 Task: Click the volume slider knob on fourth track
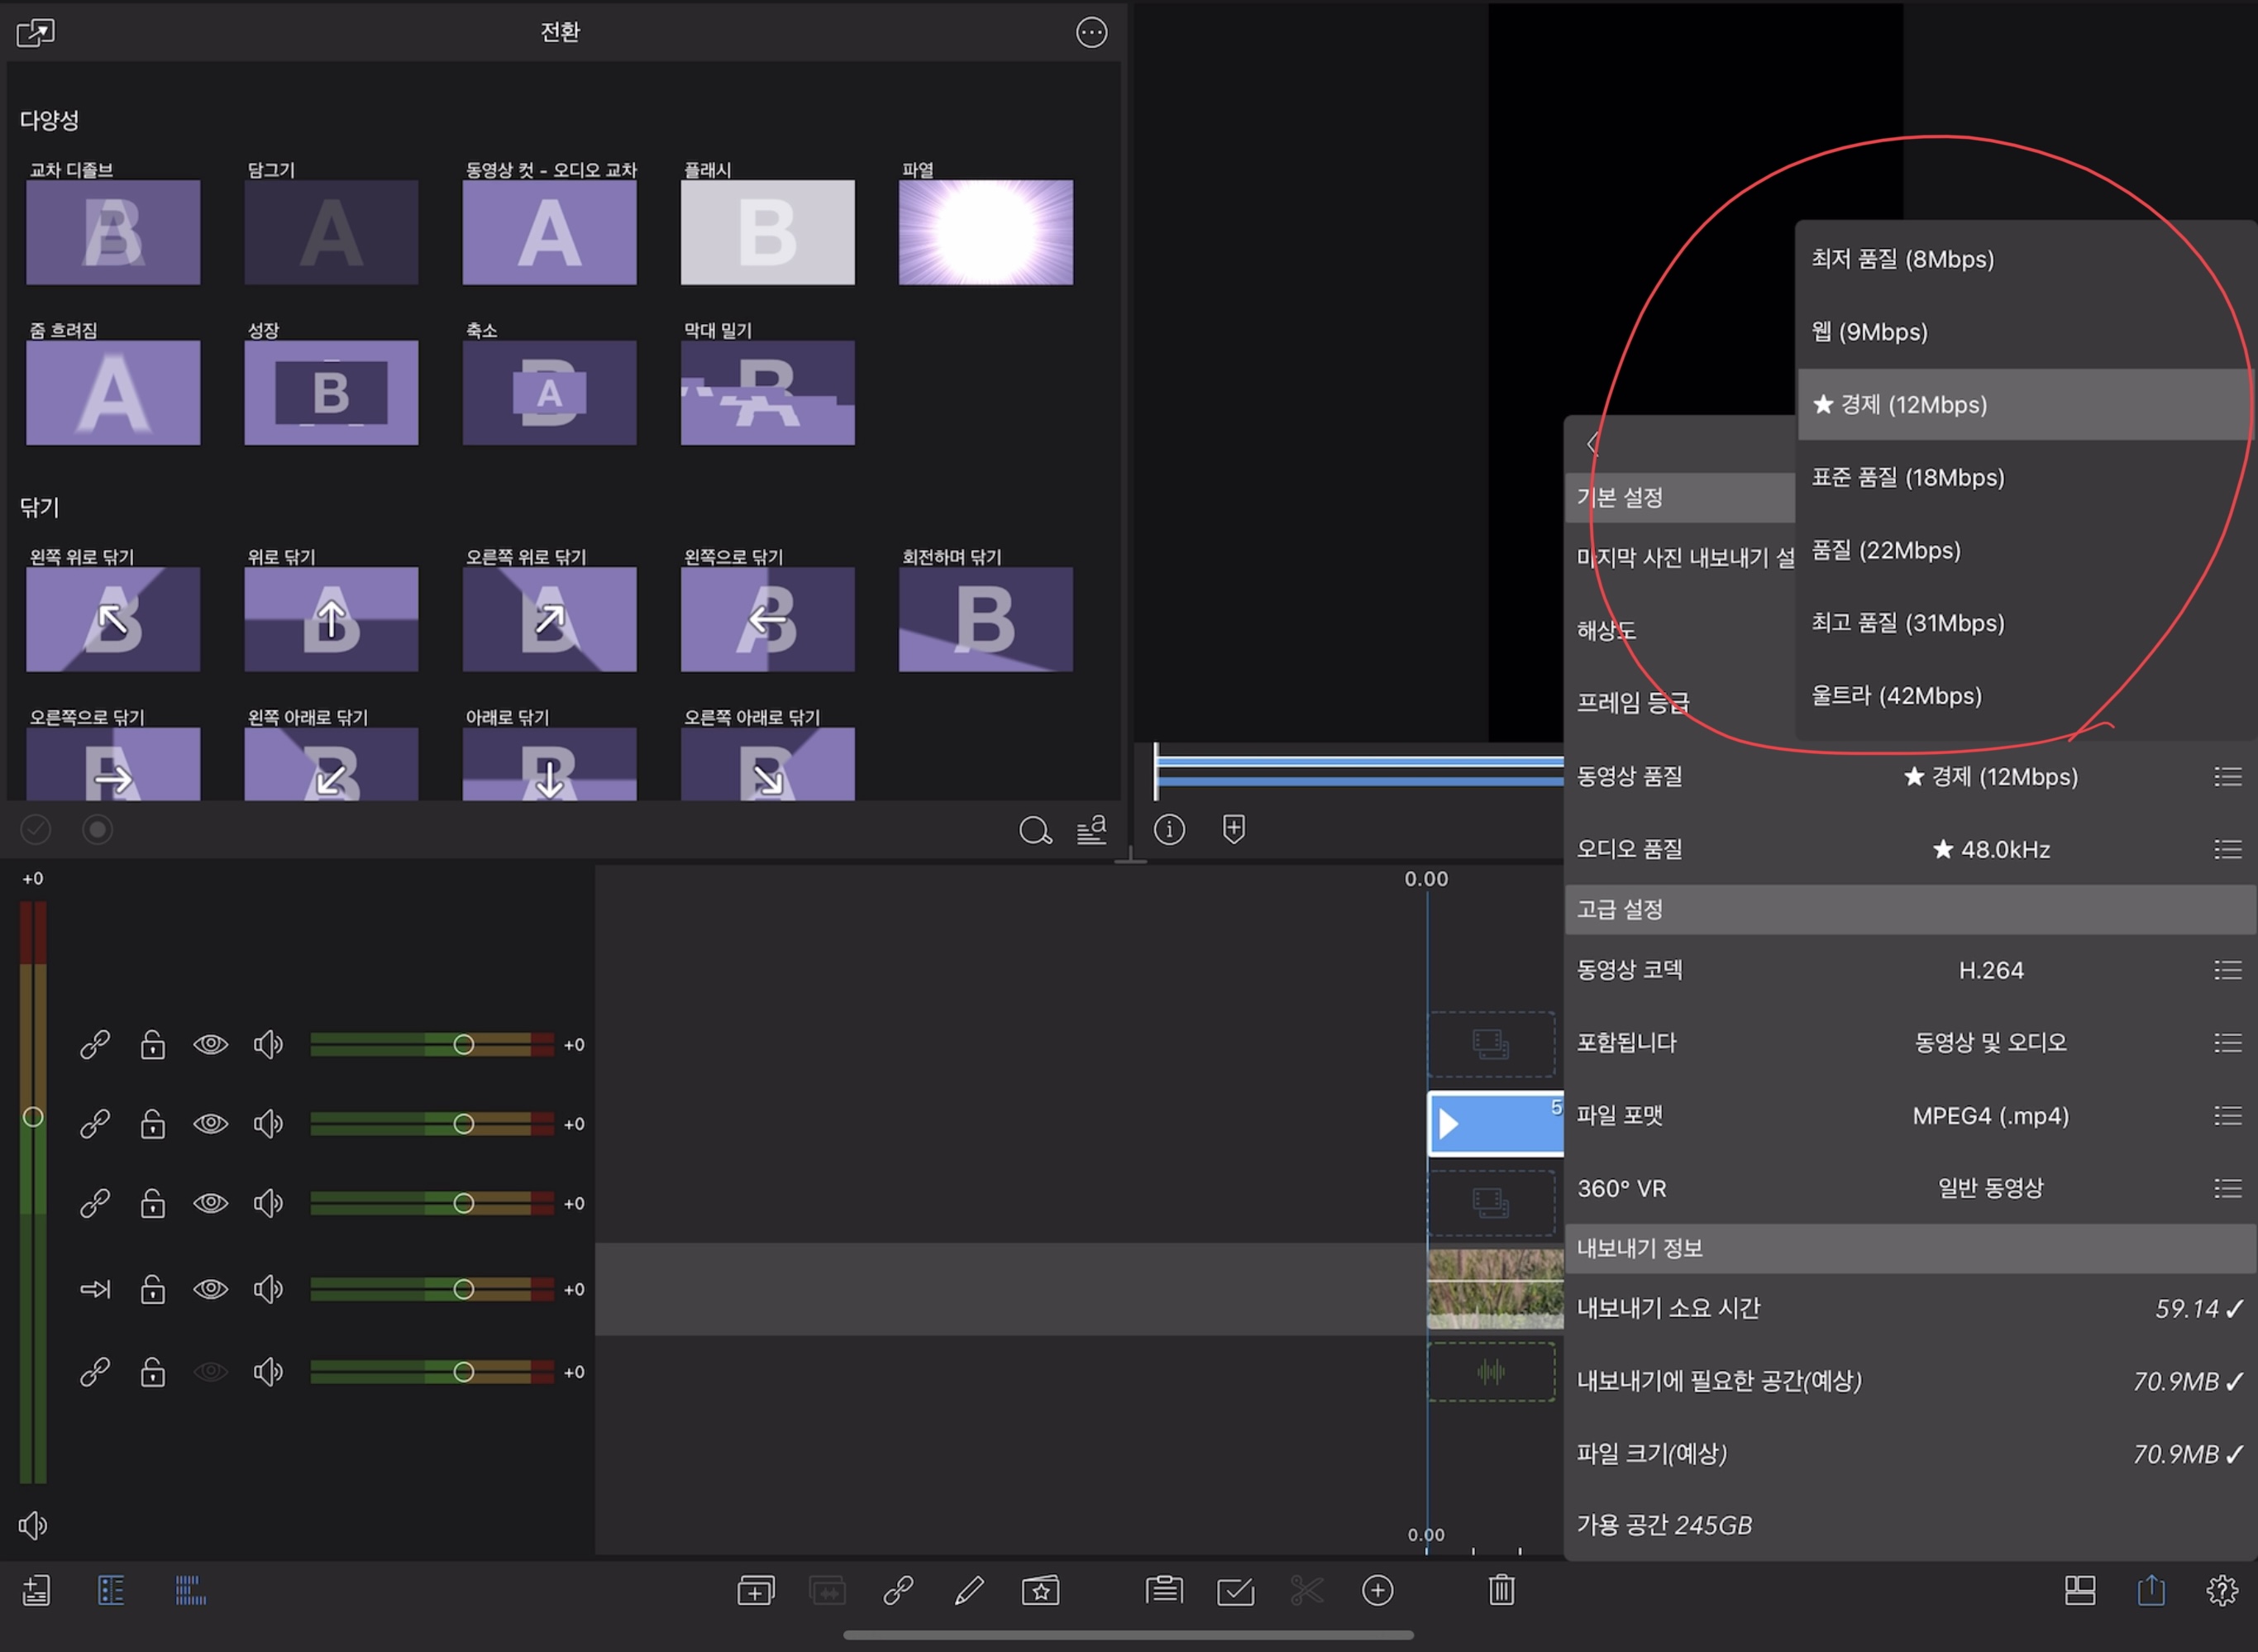tap(463, 1289)
